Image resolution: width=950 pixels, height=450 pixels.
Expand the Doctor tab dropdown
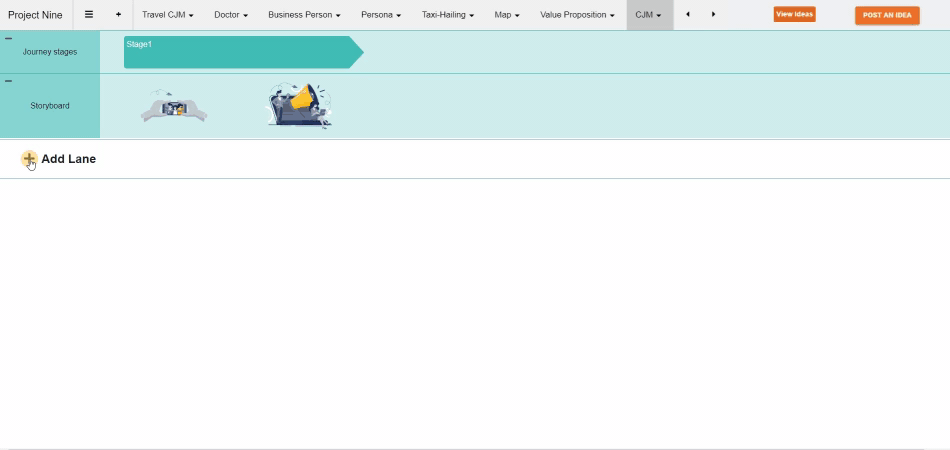[x=230, y=15]
